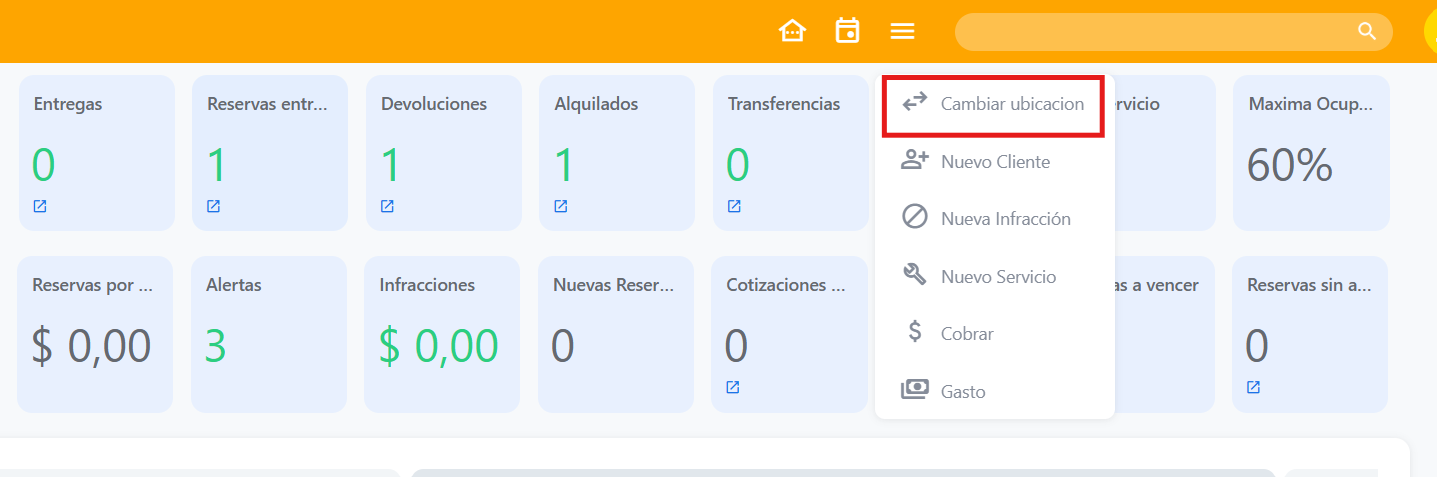Click the search magnifier icon
This screenshot has width=1437, height=477.
click(1367, 32)
